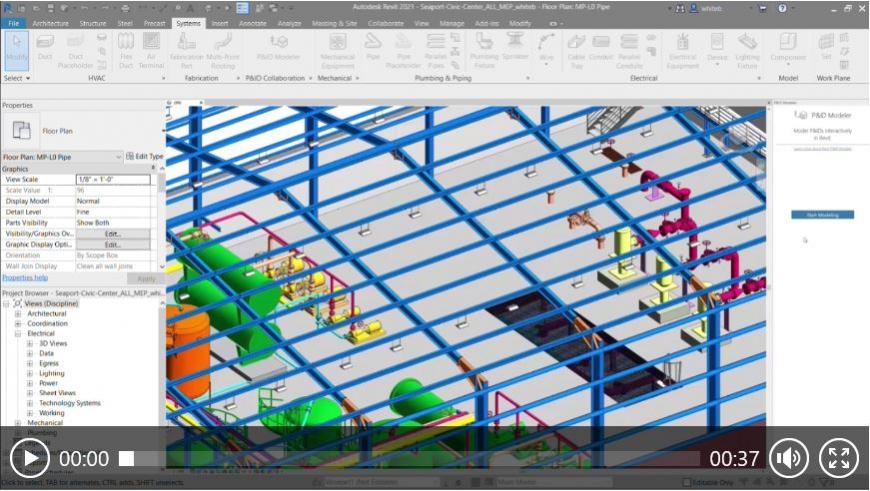
Task: Select the Cable Tray tool
Action: point(576,51)
